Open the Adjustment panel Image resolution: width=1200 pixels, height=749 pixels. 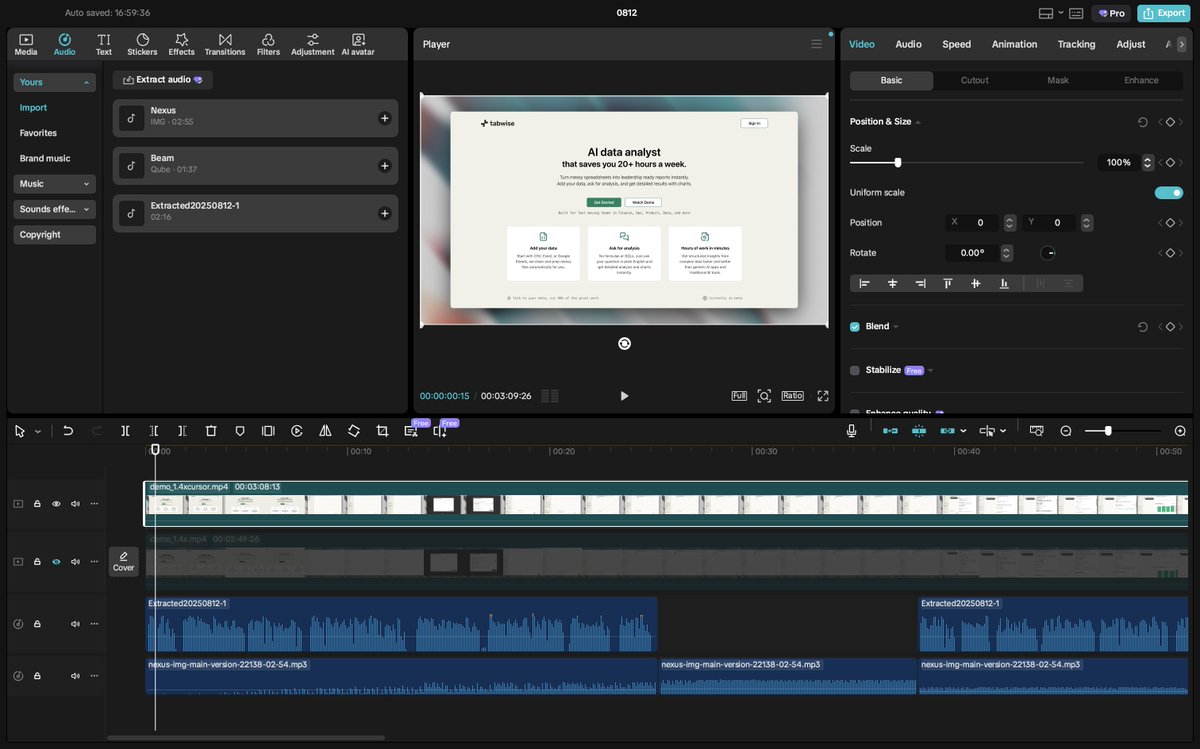coord(313,44)
